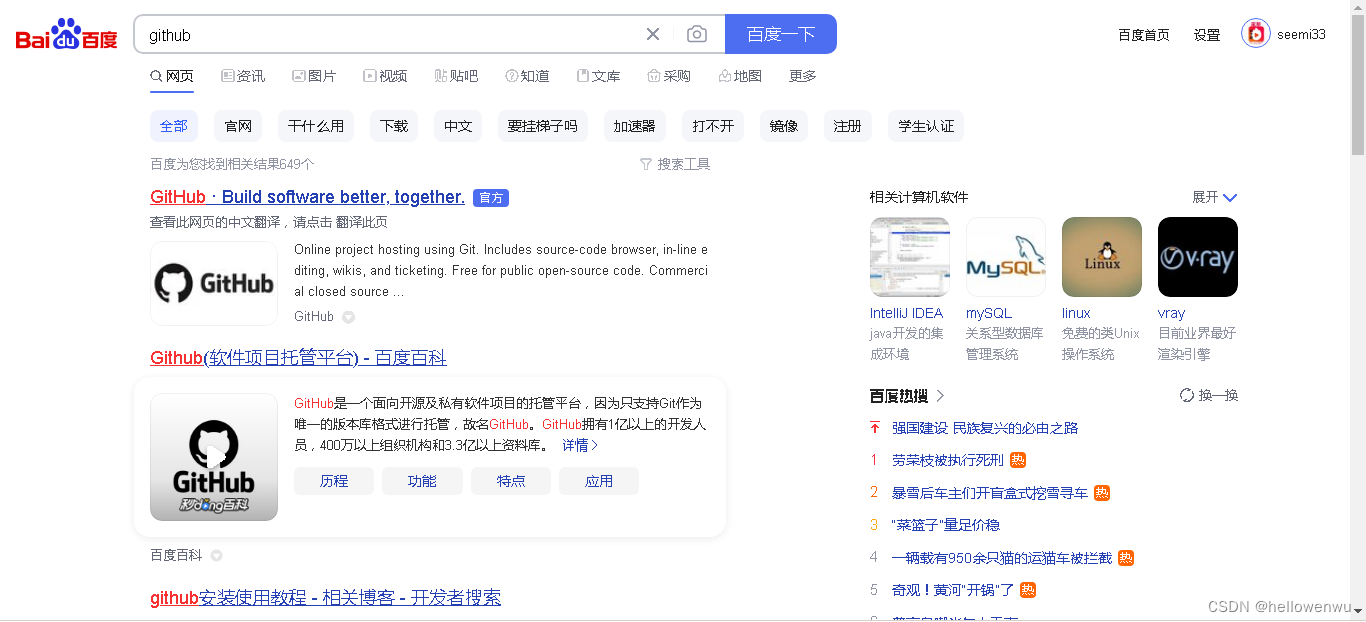This screenshot has width=1366, height=622.
Task: Click the top-pinned arrow icon in the hot list
Action: (x=875, y=428)
